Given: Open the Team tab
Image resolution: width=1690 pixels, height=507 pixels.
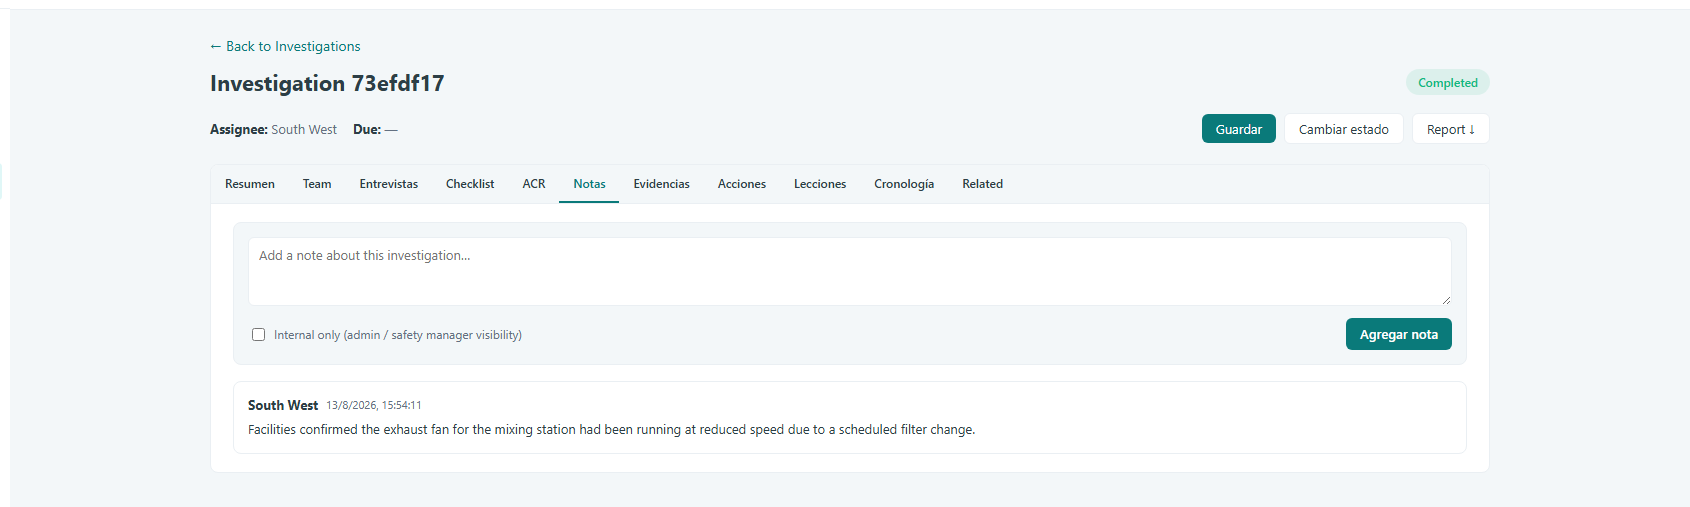Looking at the screenshot, I should (317, 184).
